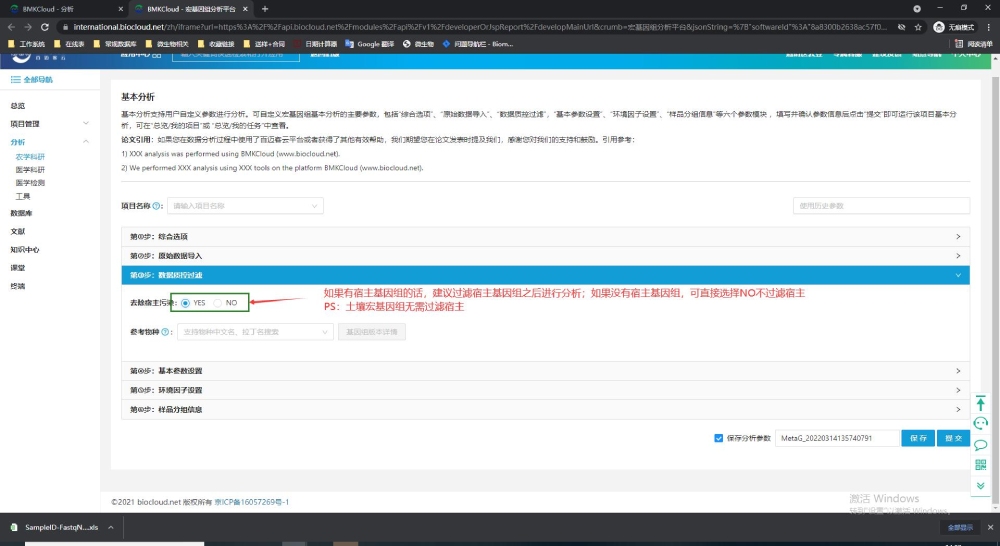Expand the 样品分组信息 step section
1000x546 pixels.
tap(545, 409)
